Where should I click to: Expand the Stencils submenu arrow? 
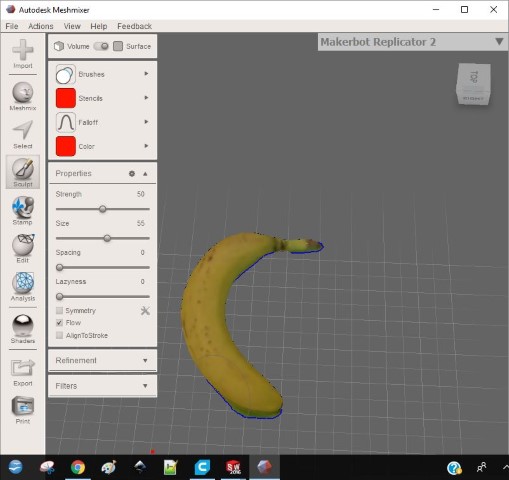pyautogui.click(x=146, y=98)
